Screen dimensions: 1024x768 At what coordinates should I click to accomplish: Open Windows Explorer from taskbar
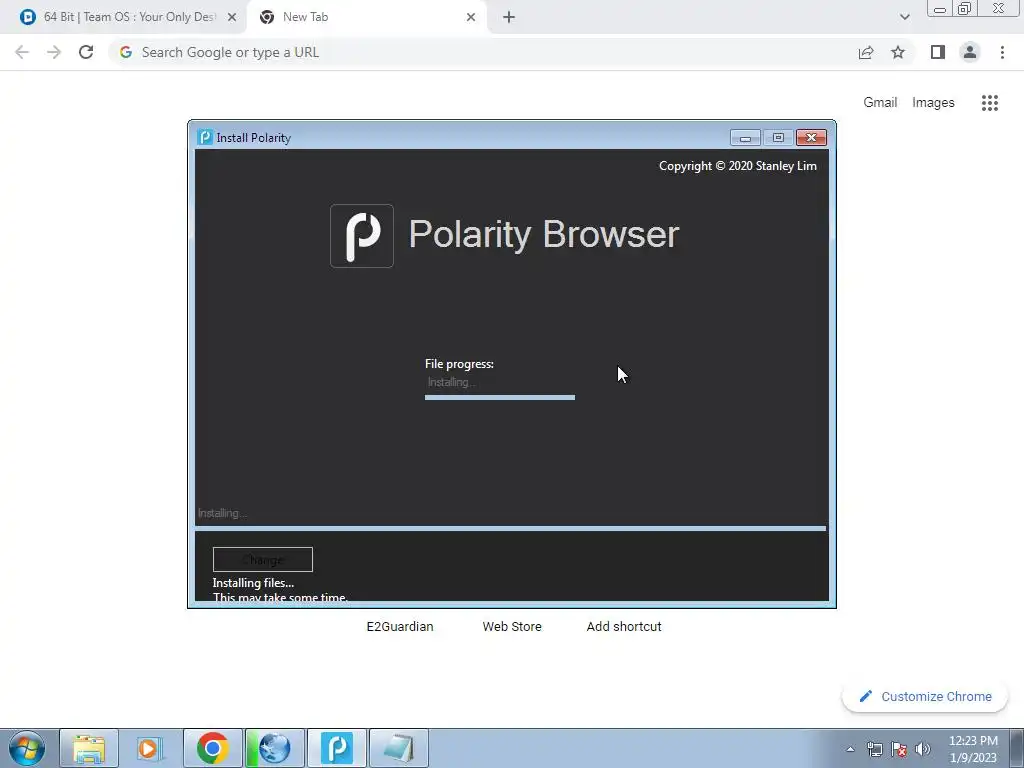pyautogui.click(x=89, y=748)
